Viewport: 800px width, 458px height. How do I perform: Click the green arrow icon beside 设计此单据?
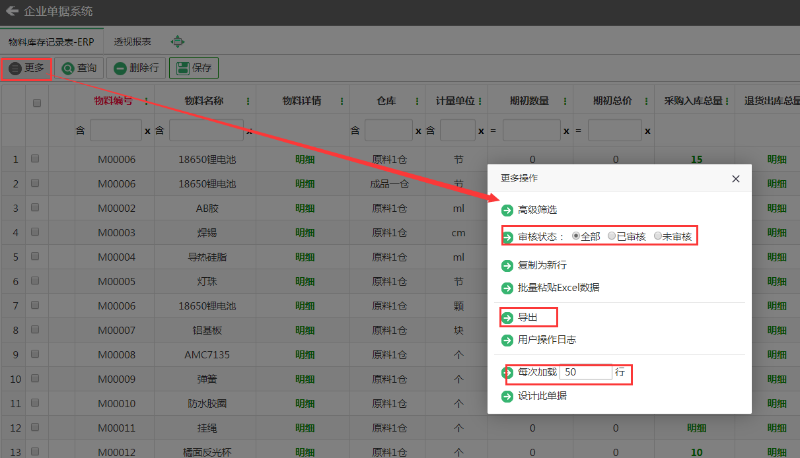click(x=507, y=396)
